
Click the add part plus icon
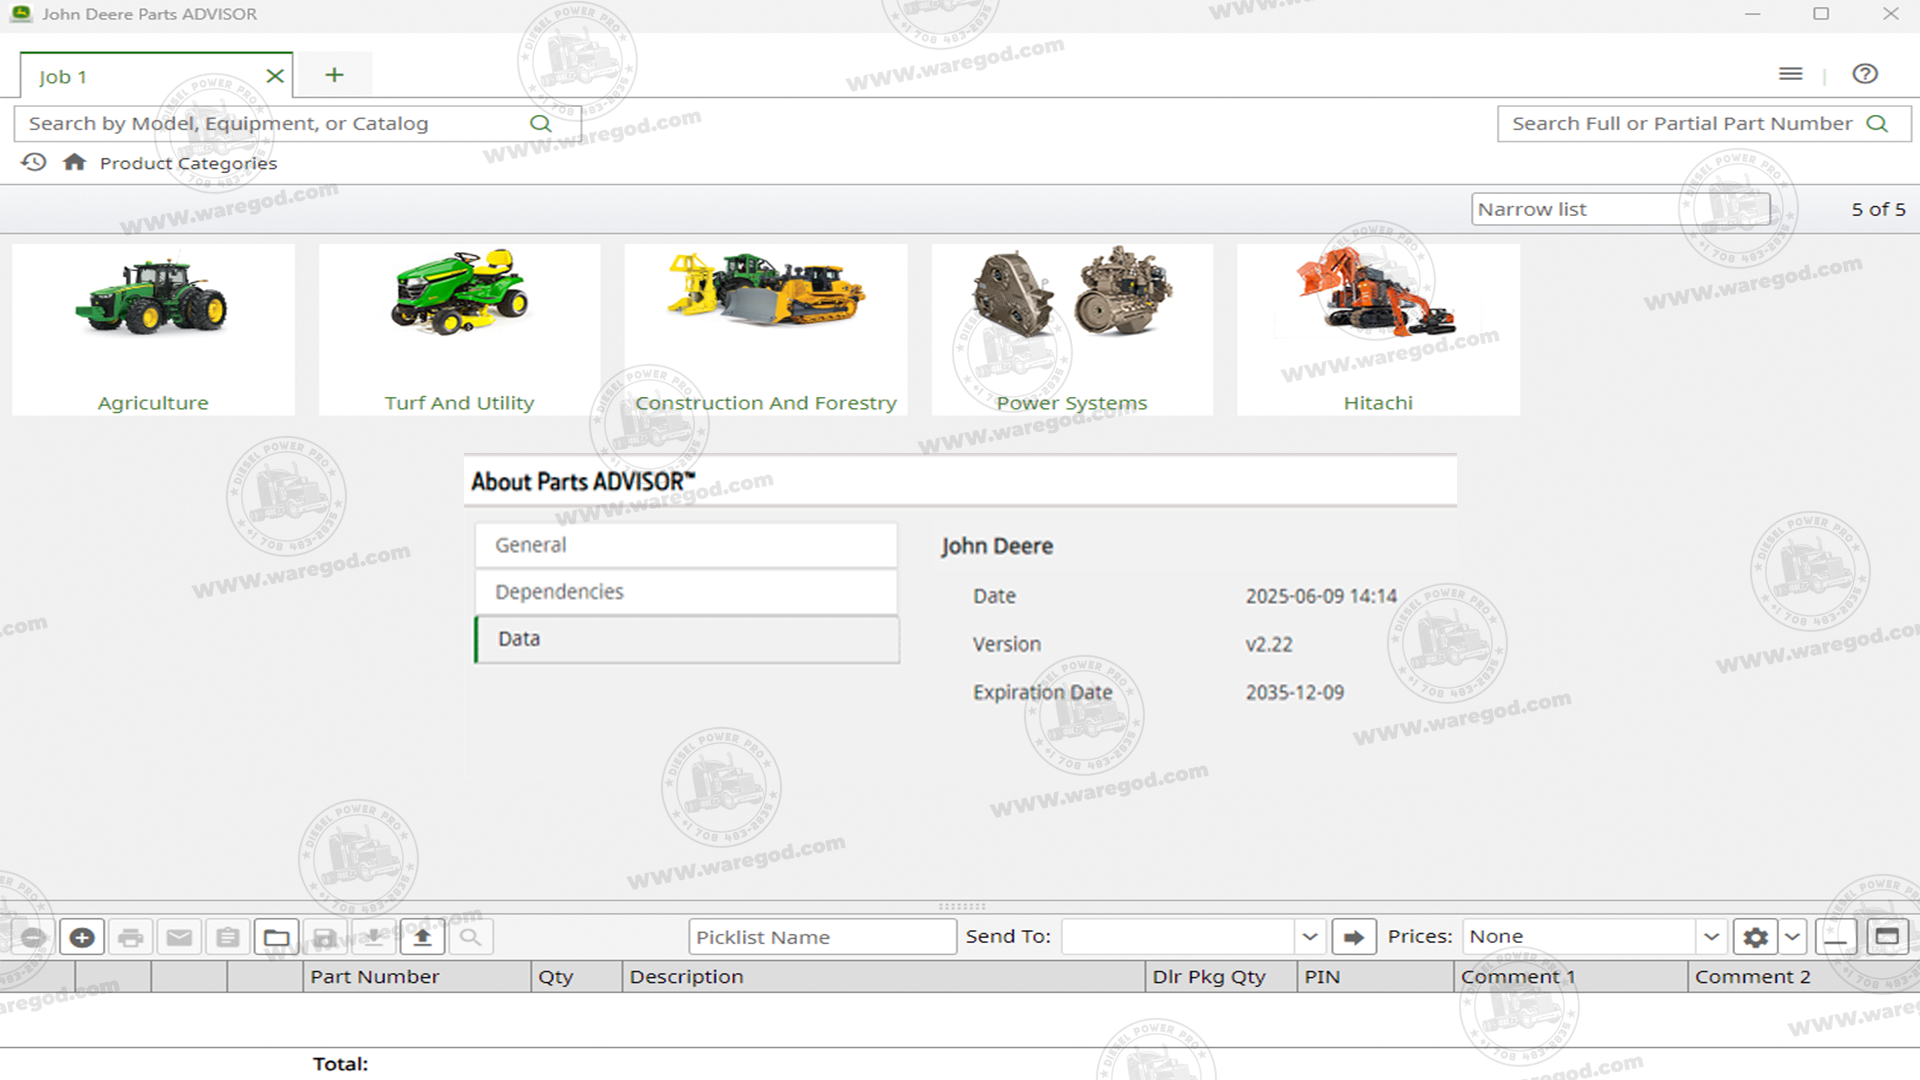[82, 937]
